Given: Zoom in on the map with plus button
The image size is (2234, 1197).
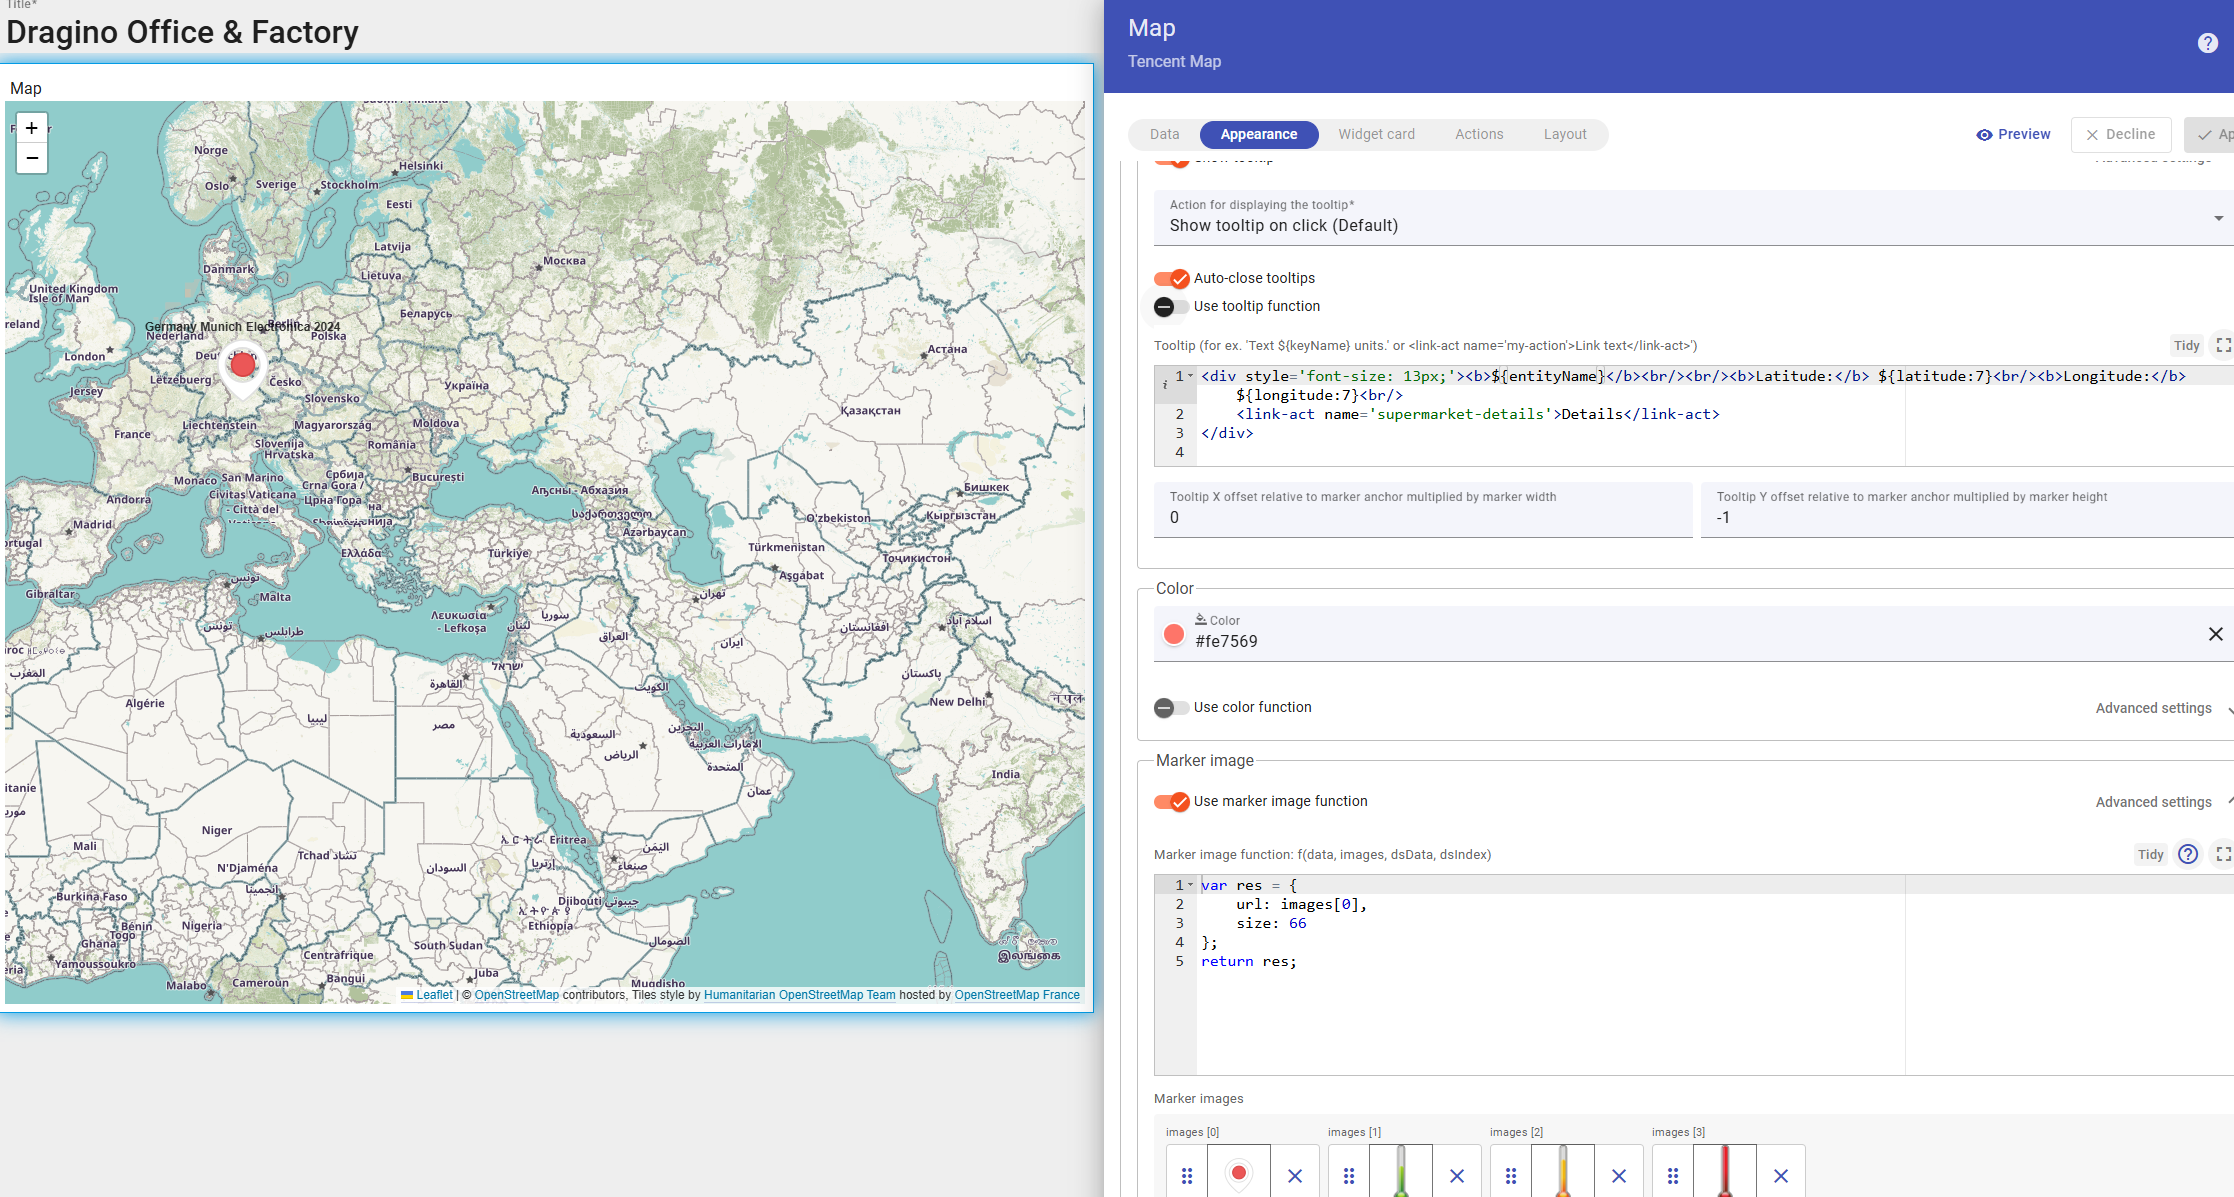Looking at the screenshot, I should (32, 128).
